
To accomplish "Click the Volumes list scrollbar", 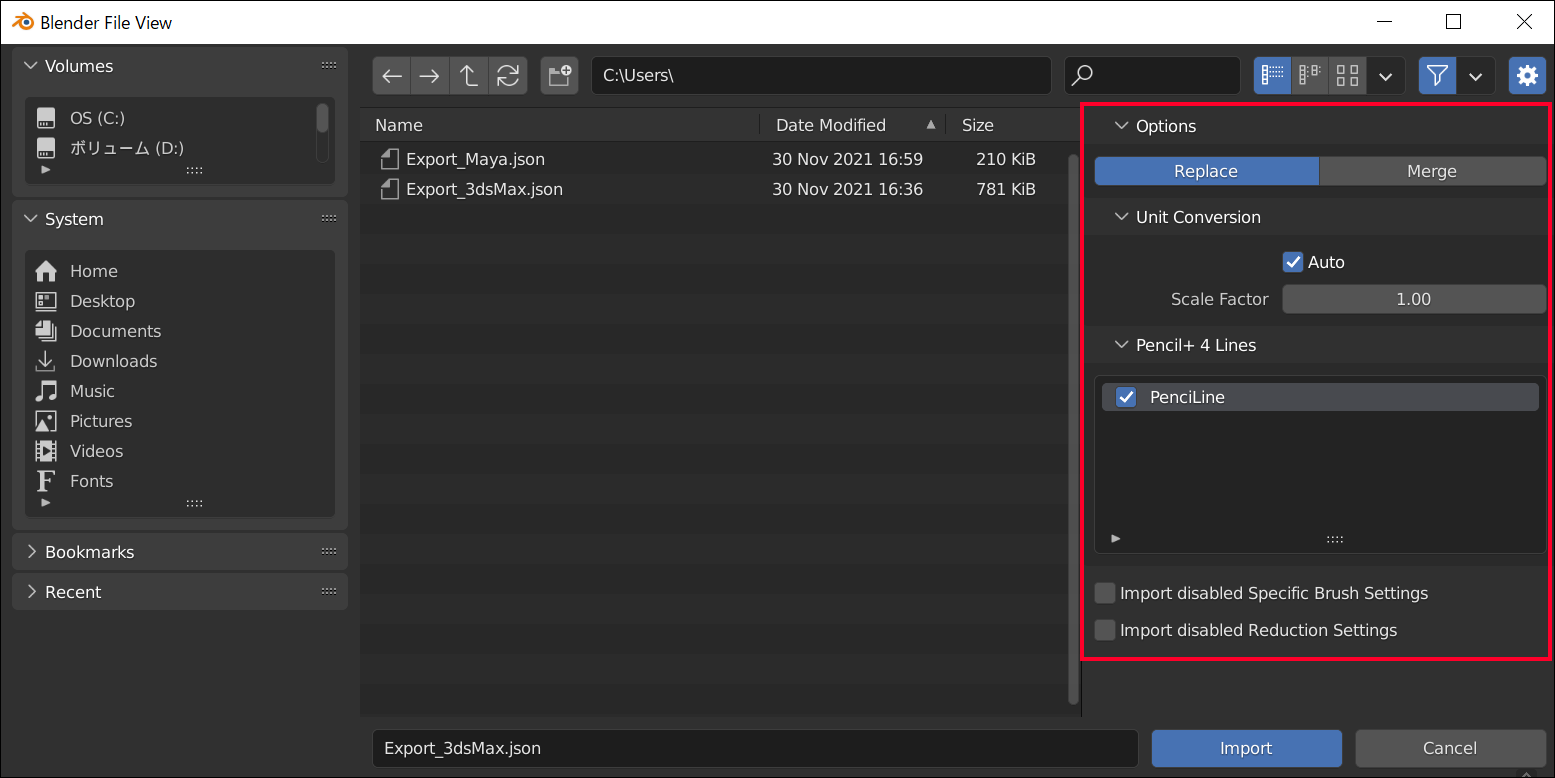I will pyautogui.click(x=322, y=118).
